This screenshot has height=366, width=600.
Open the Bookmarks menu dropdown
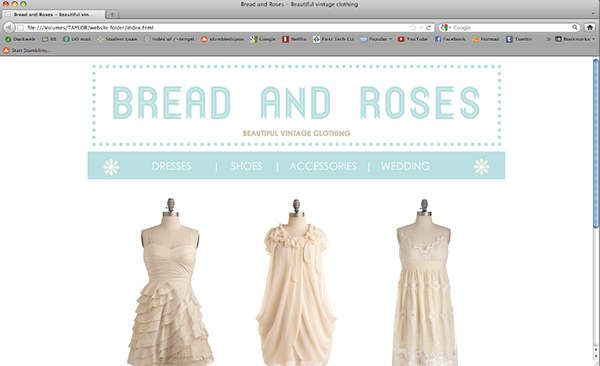(x=575, y=39)
